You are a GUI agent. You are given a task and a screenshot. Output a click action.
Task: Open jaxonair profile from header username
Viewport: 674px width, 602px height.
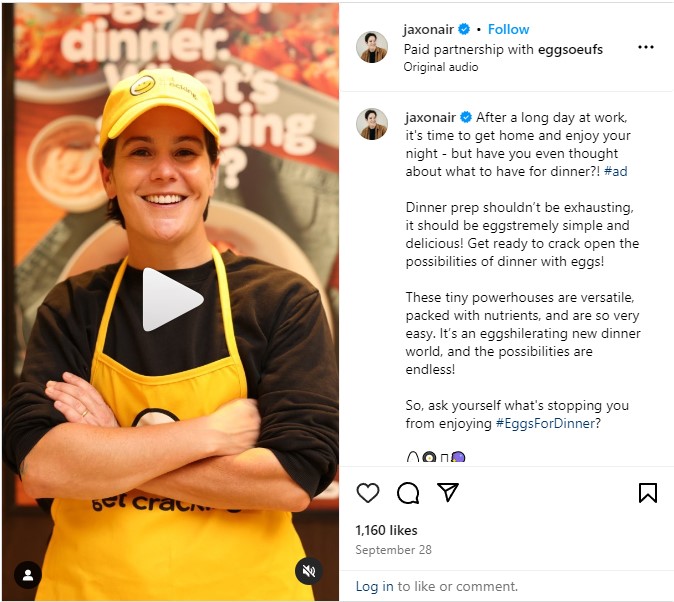[429, 29]
